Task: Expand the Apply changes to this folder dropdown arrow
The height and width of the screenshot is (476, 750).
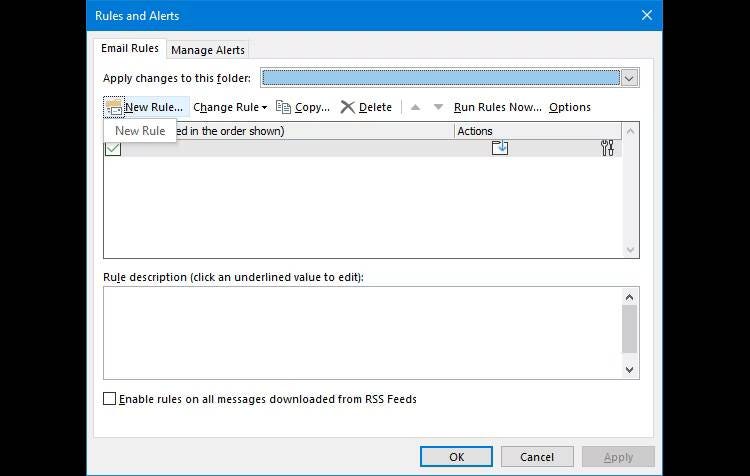Action: point(629,78)
